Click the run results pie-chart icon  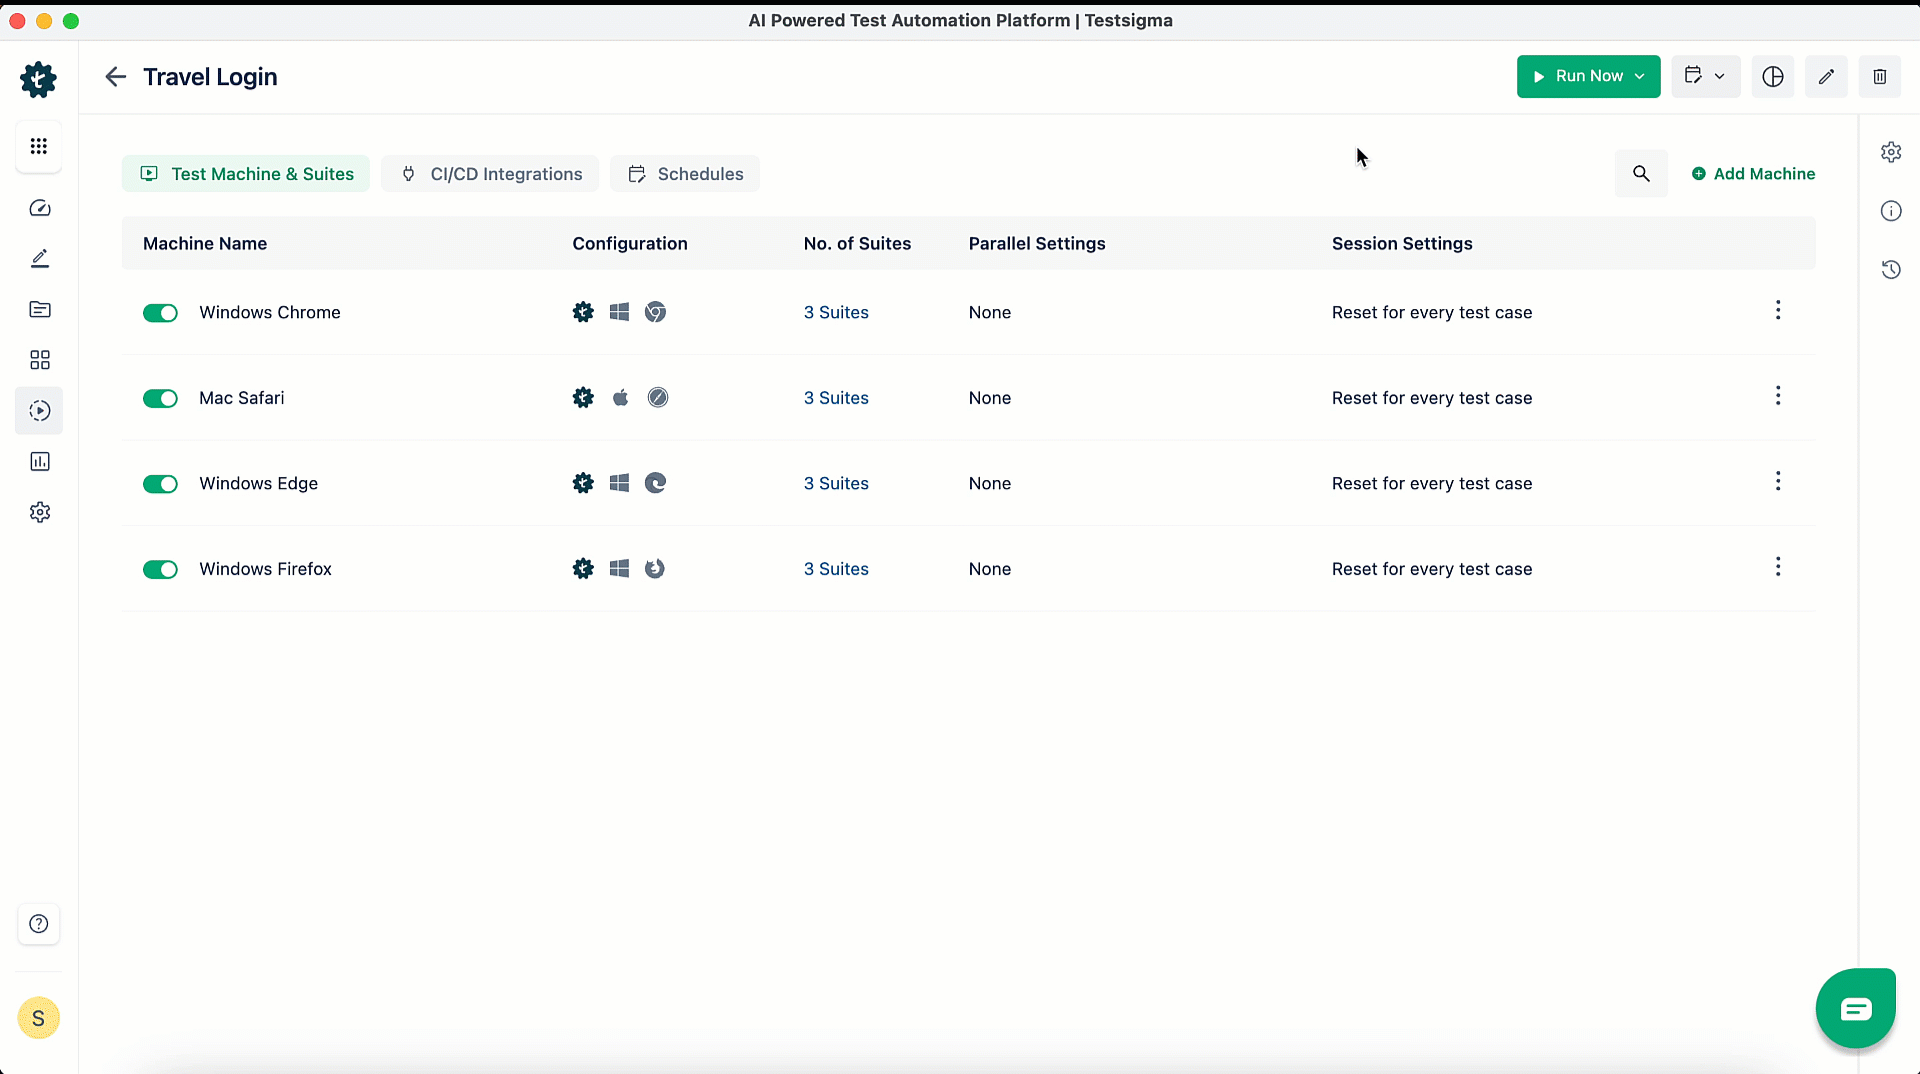[1773, 77]
